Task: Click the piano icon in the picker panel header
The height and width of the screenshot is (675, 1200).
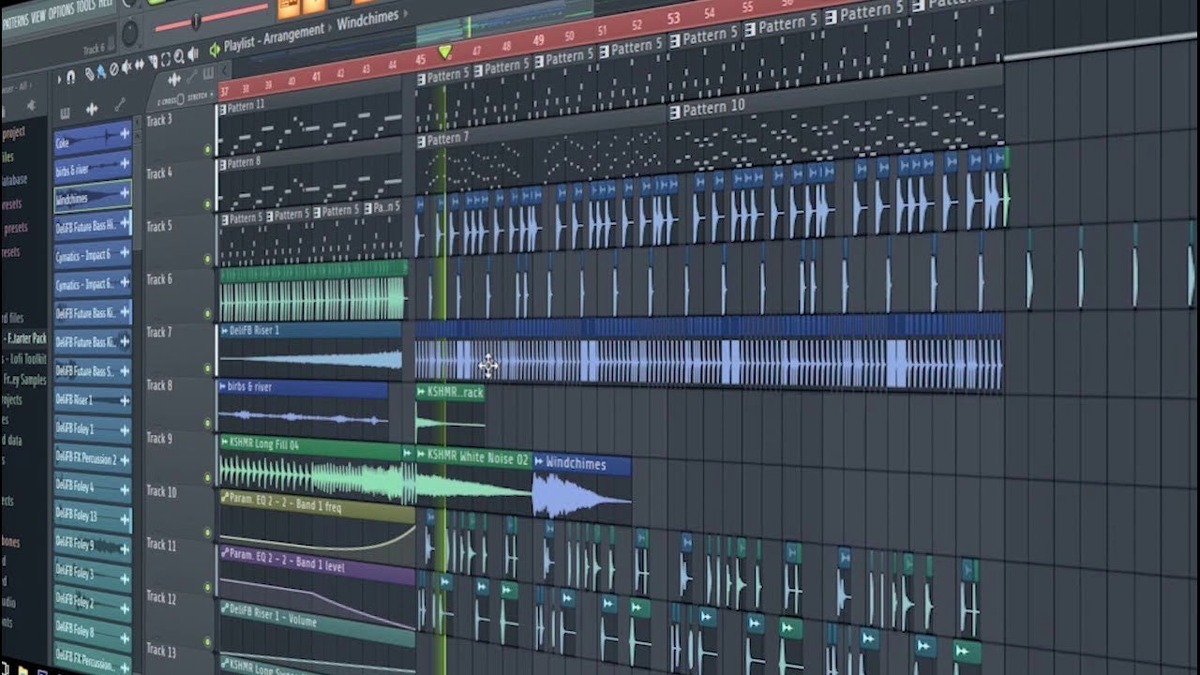Action: 65,113
